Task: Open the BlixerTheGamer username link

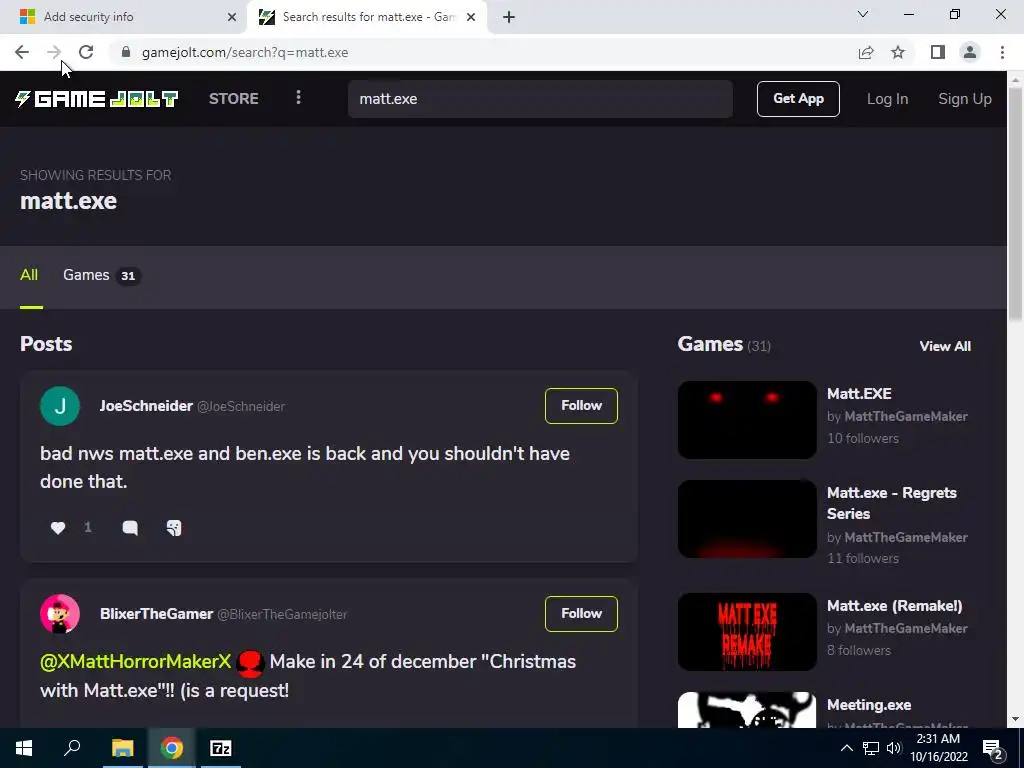Action: coord(157,614)
